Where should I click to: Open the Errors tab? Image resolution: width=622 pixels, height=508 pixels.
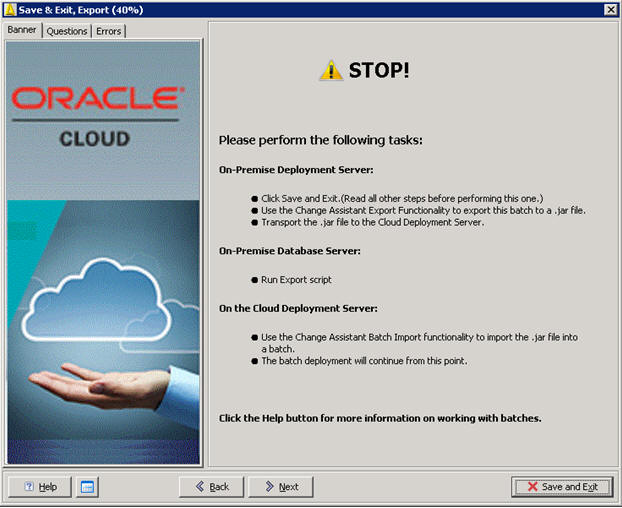(x=109, y=31)
